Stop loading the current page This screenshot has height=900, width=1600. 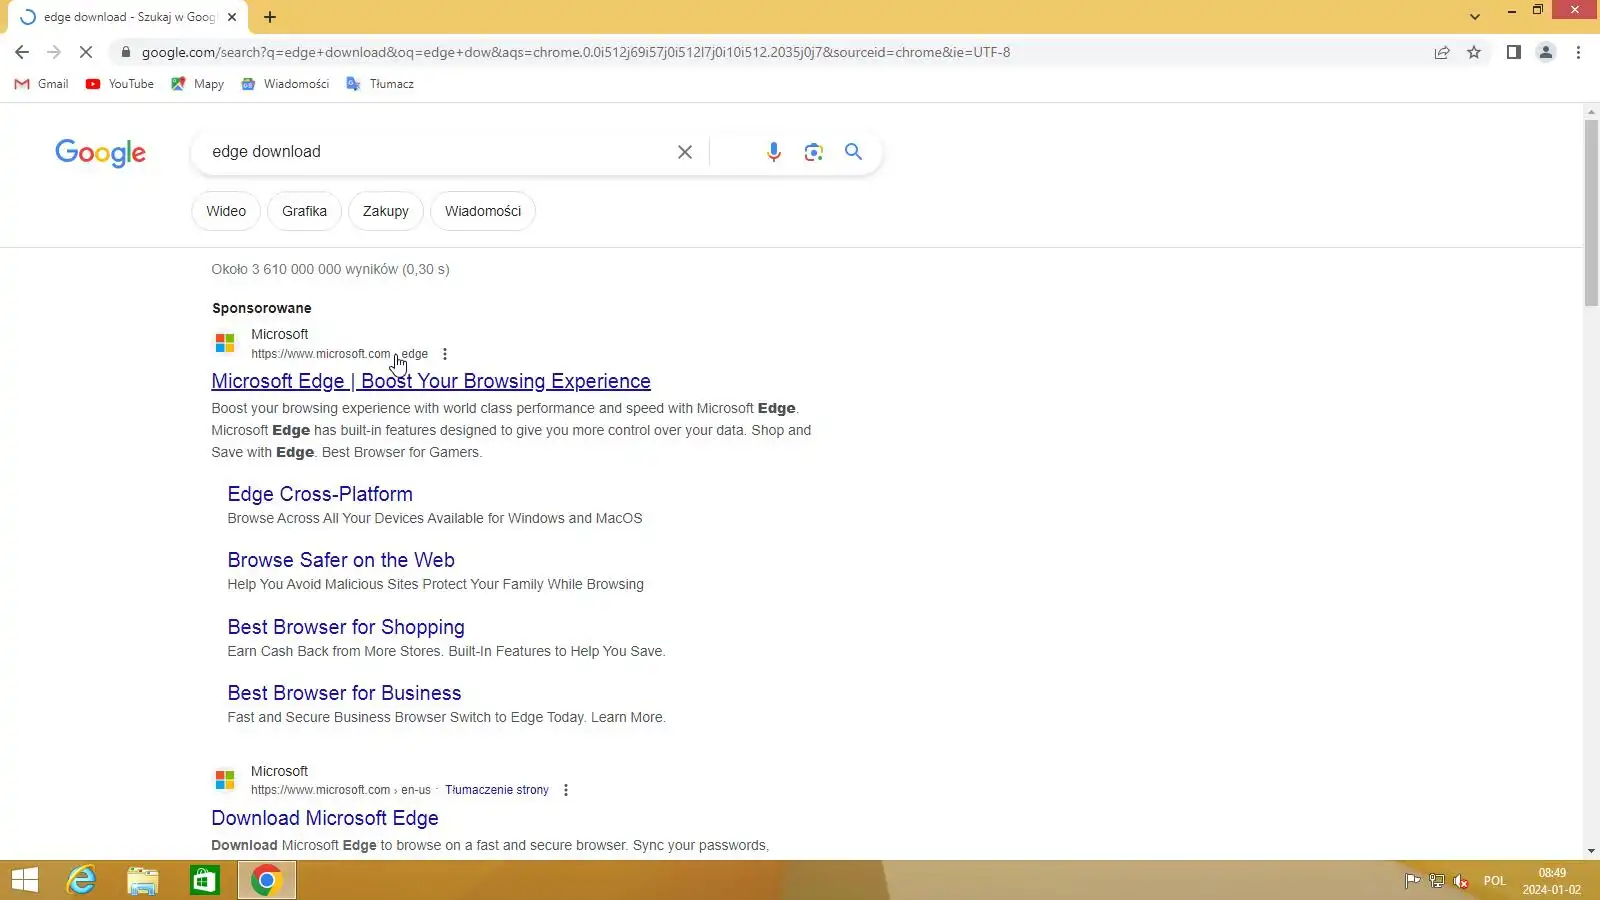(86, 52)
